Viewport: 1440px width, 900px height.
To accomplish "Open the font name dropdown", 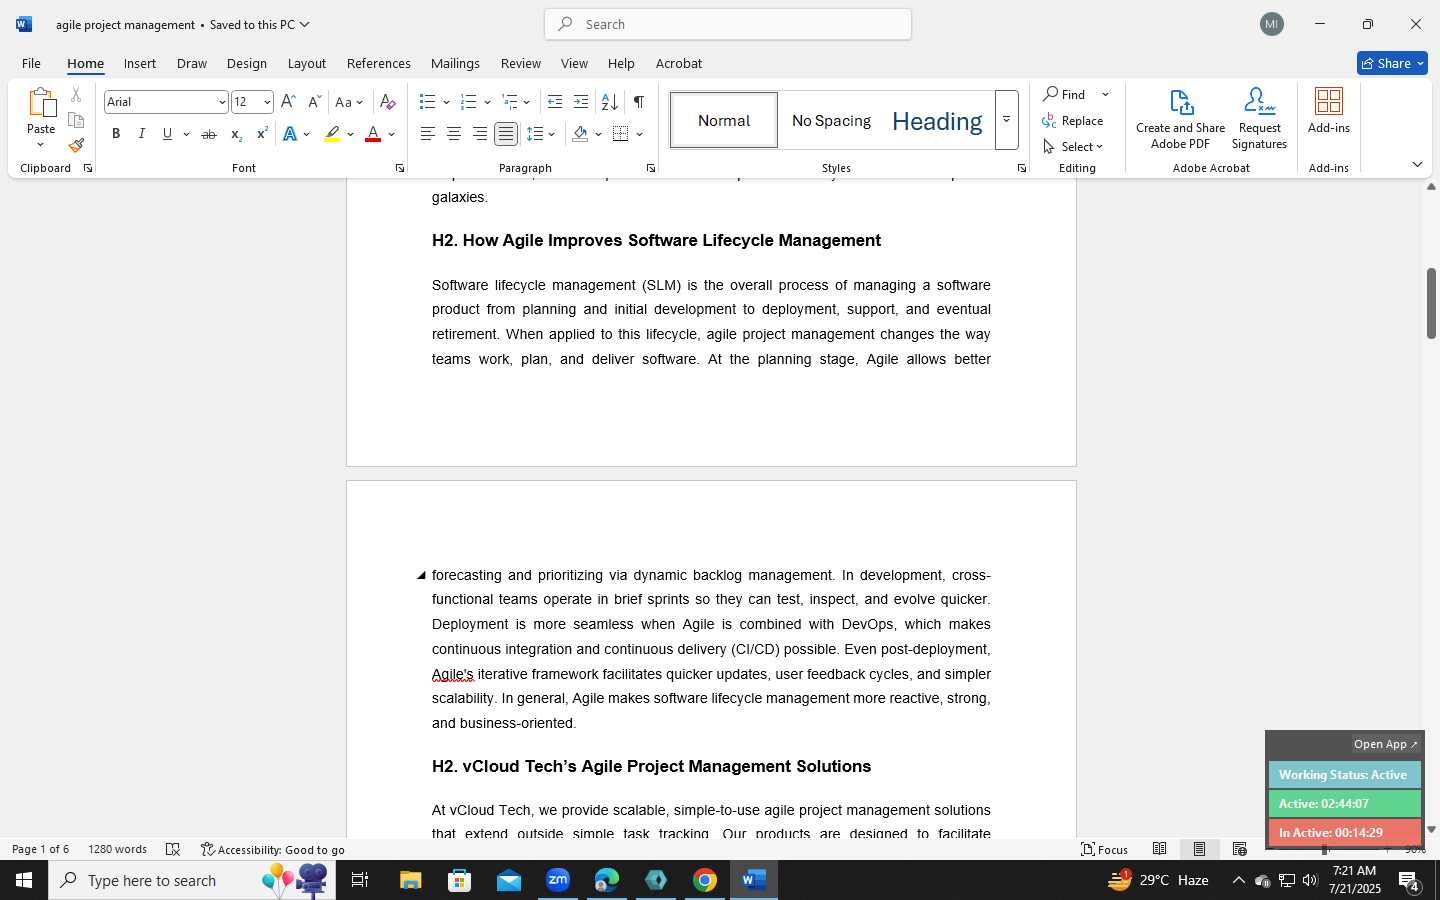I will 221,102.
